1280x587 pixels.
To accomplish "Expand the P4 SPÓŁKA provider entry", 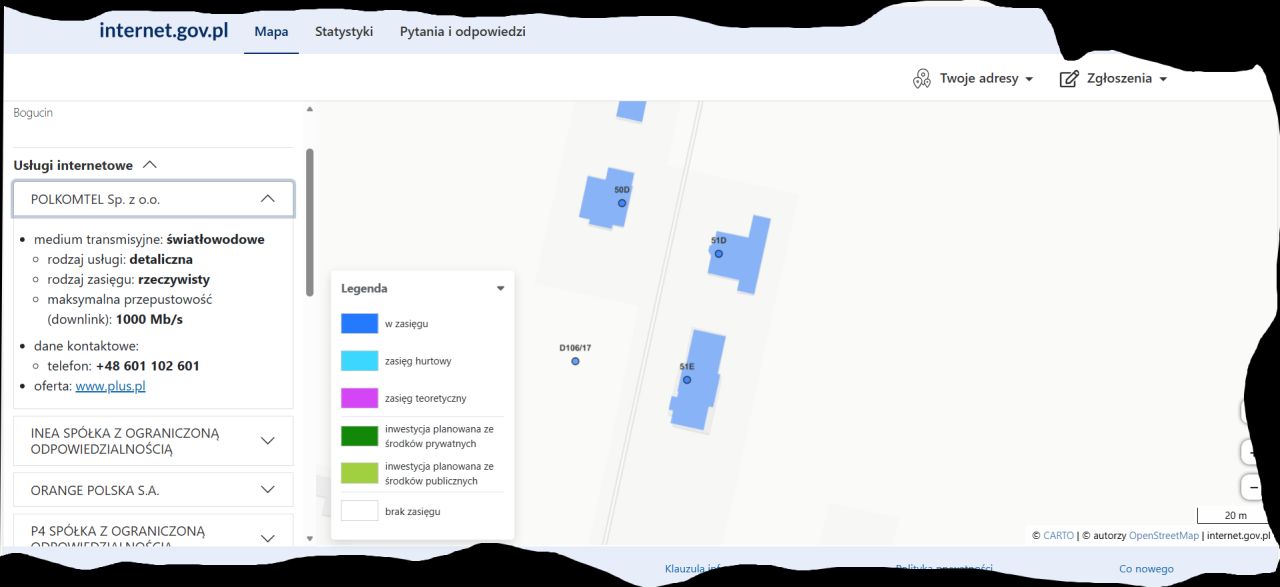I will pos(153,533).
